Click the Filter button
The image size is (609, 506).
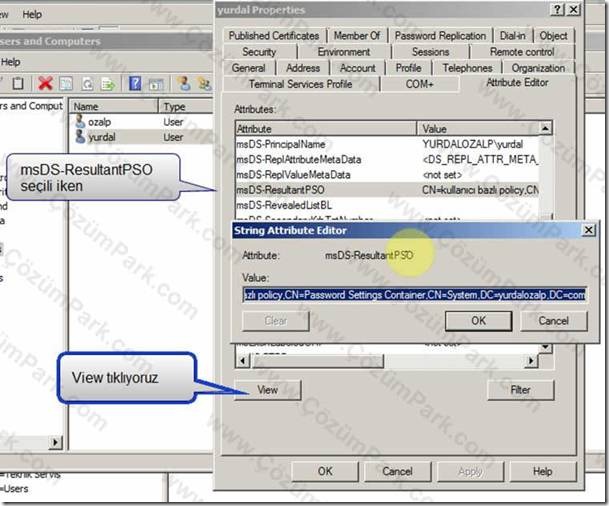(x=520, y=390)
